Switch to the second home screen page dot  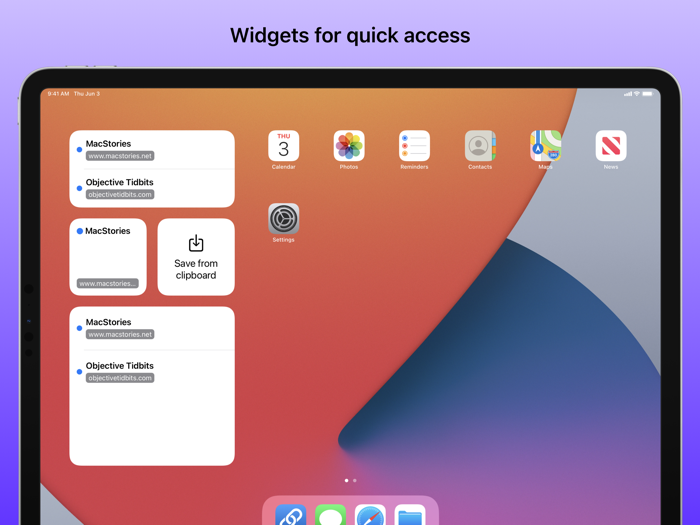click(355, 481)
